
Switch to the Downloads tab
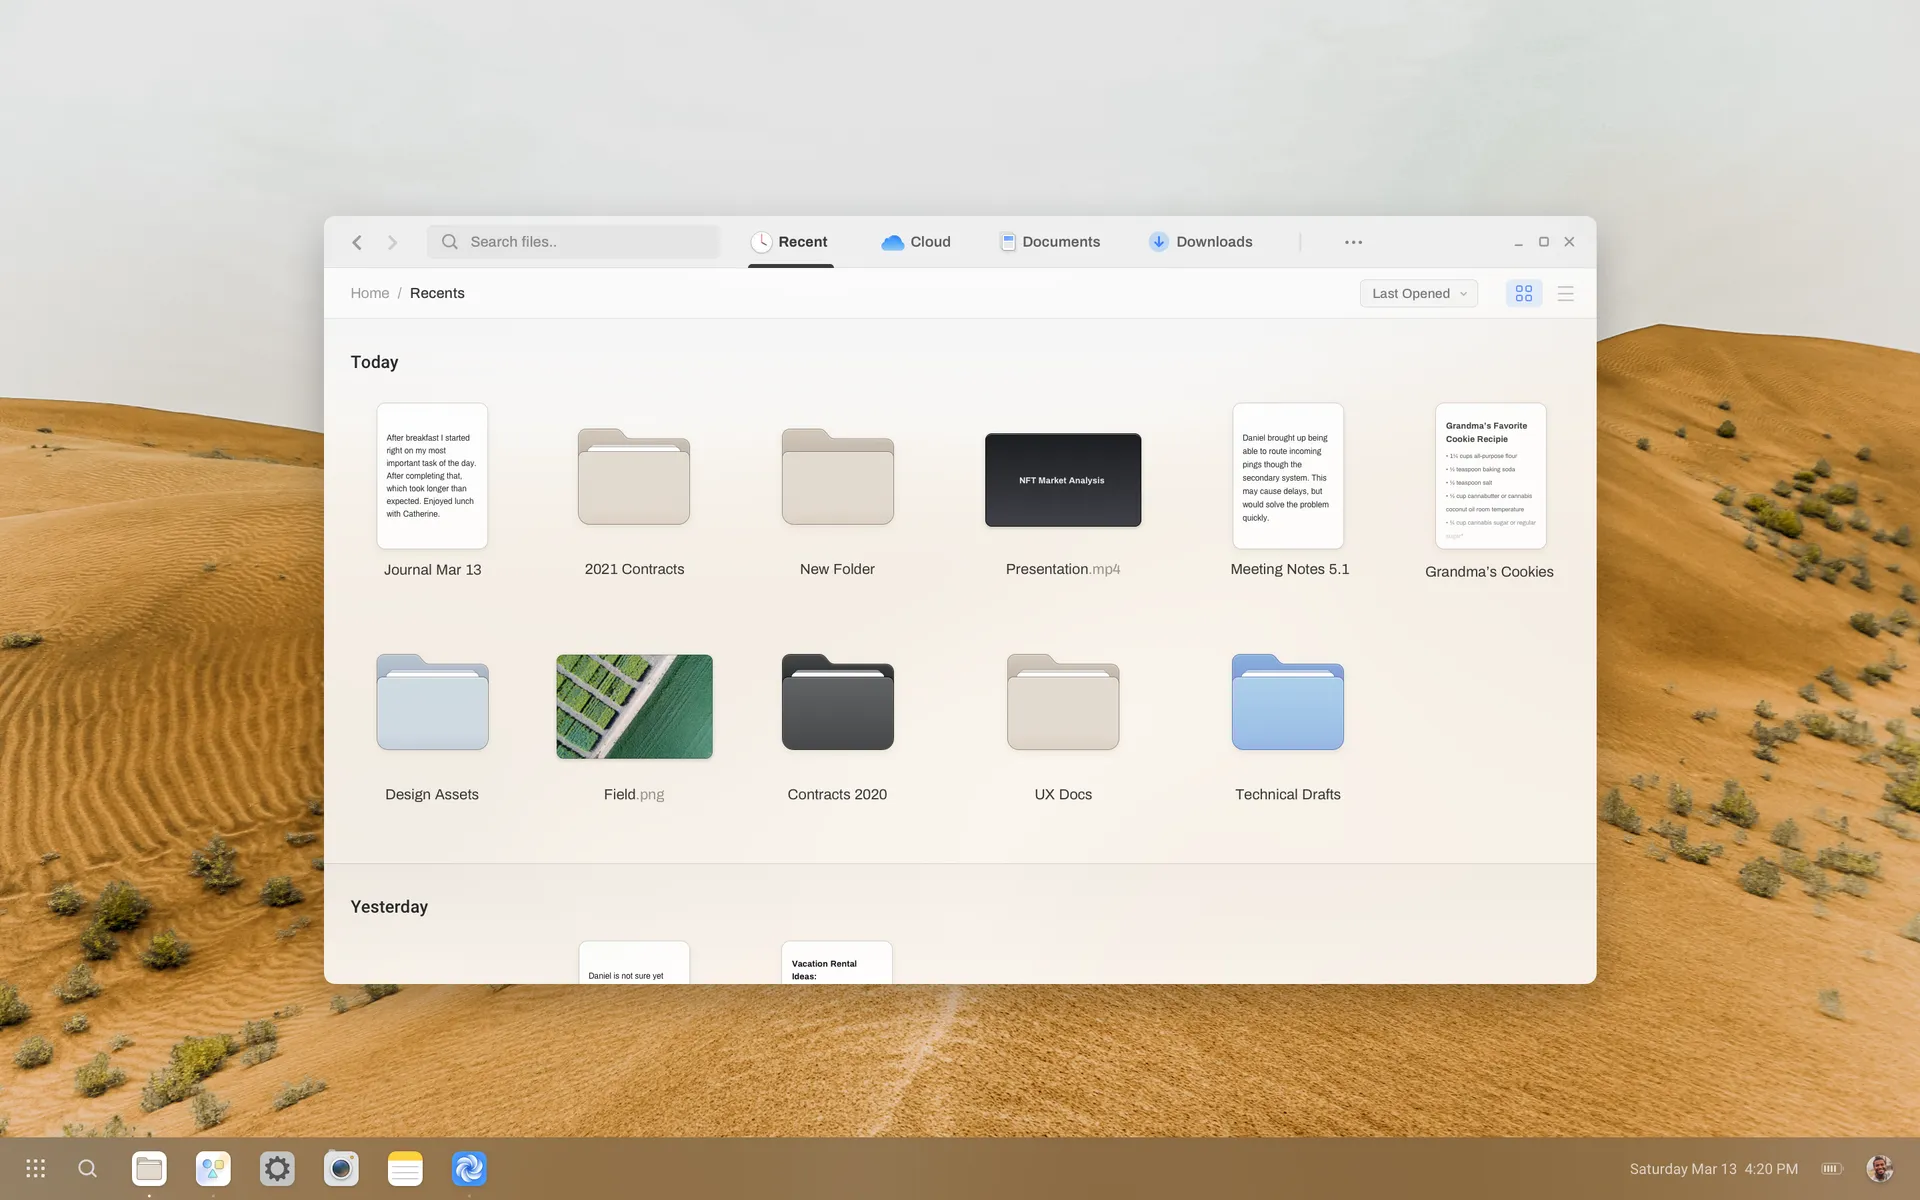click(x=1200, y=242)
